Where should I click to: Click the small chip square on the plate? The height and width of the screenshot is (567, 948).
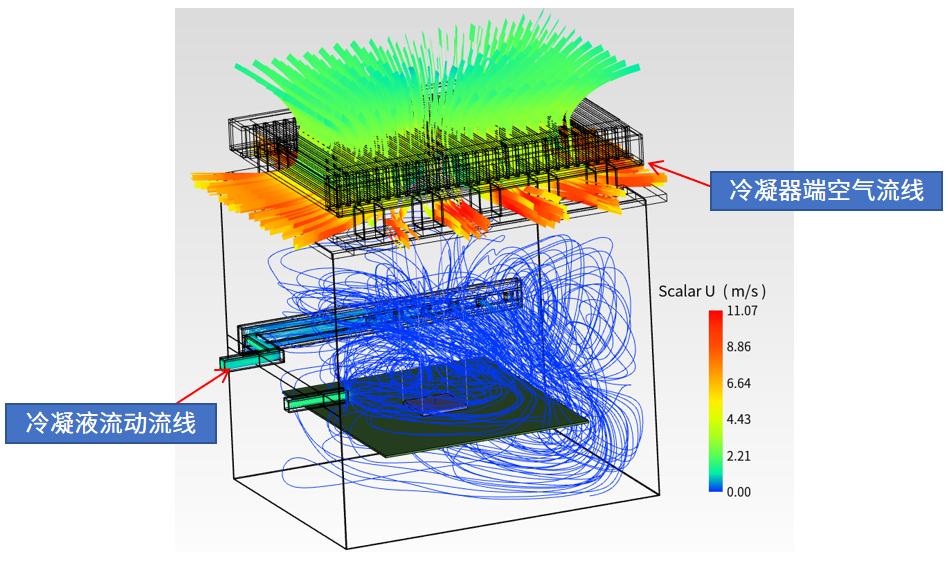point(437,404)
